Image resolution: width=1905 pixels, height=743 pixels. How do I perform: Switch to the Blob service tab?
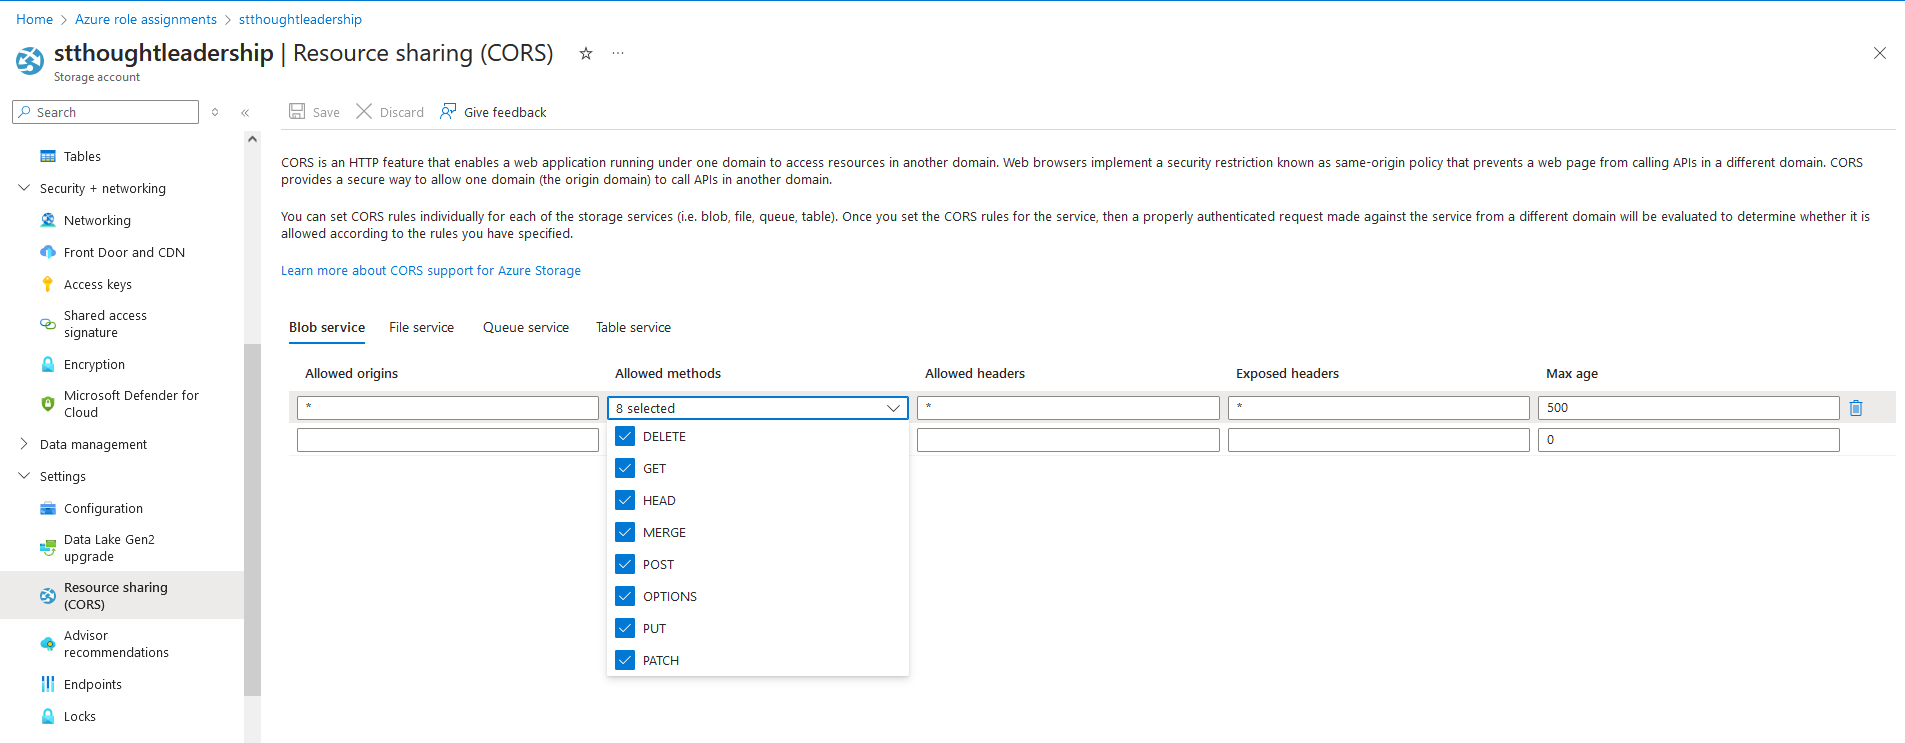click(x=327, y=327)
